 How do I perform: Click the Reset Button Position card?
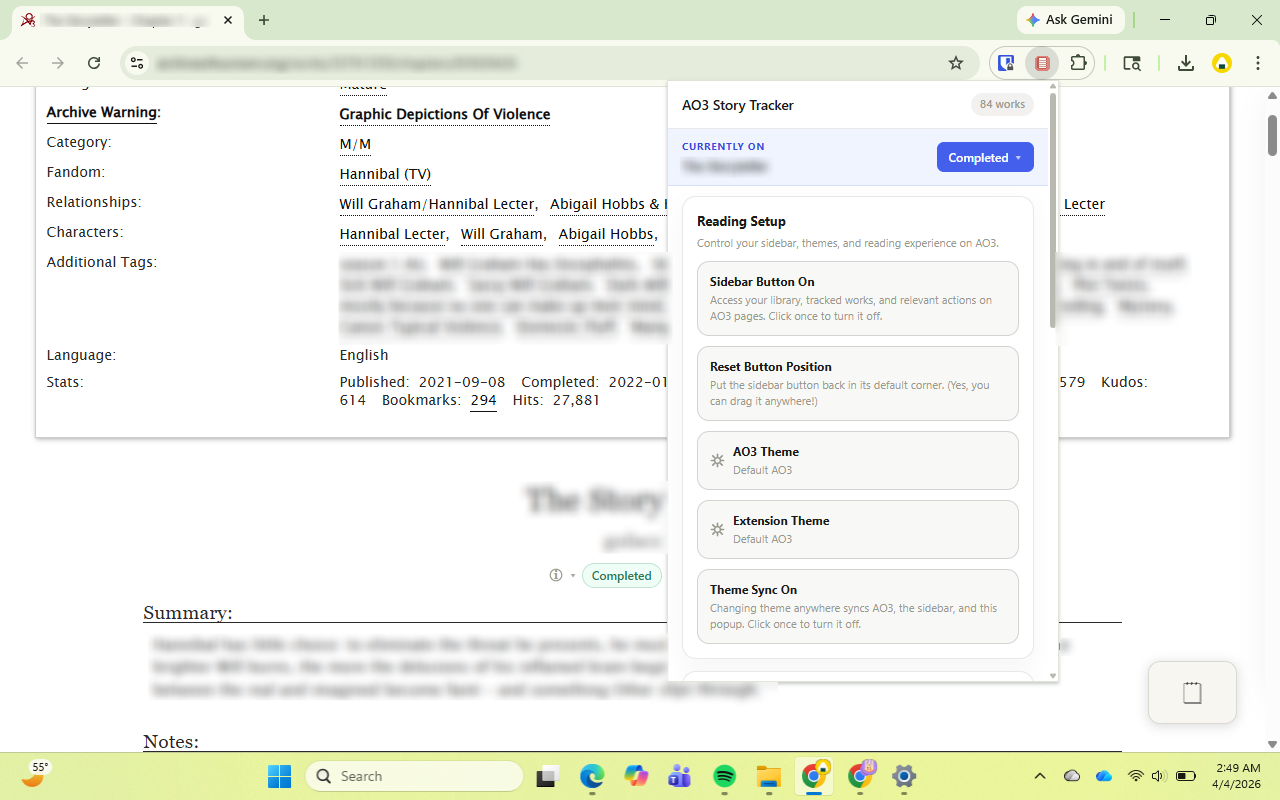point(858,383)
